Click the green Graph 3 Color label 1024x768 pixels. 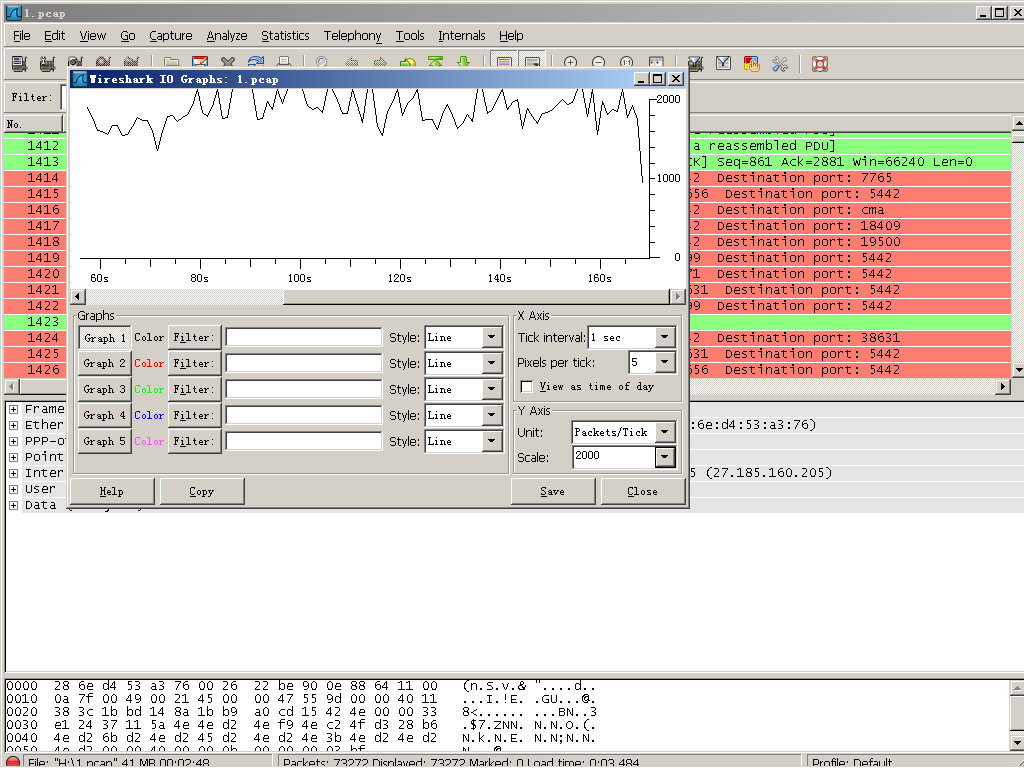[x=149, y=389]
